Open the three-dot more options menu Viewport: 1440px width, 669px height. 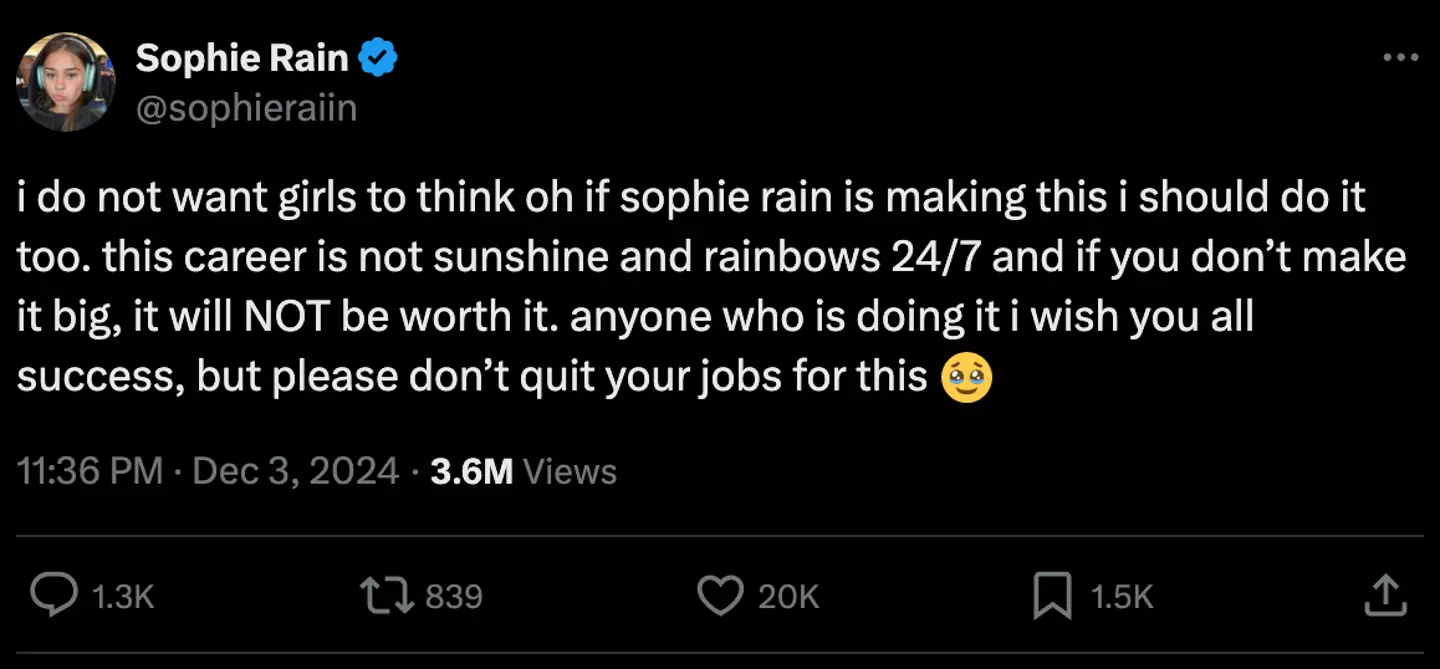pyautogui.click(x=1400, y=58)
